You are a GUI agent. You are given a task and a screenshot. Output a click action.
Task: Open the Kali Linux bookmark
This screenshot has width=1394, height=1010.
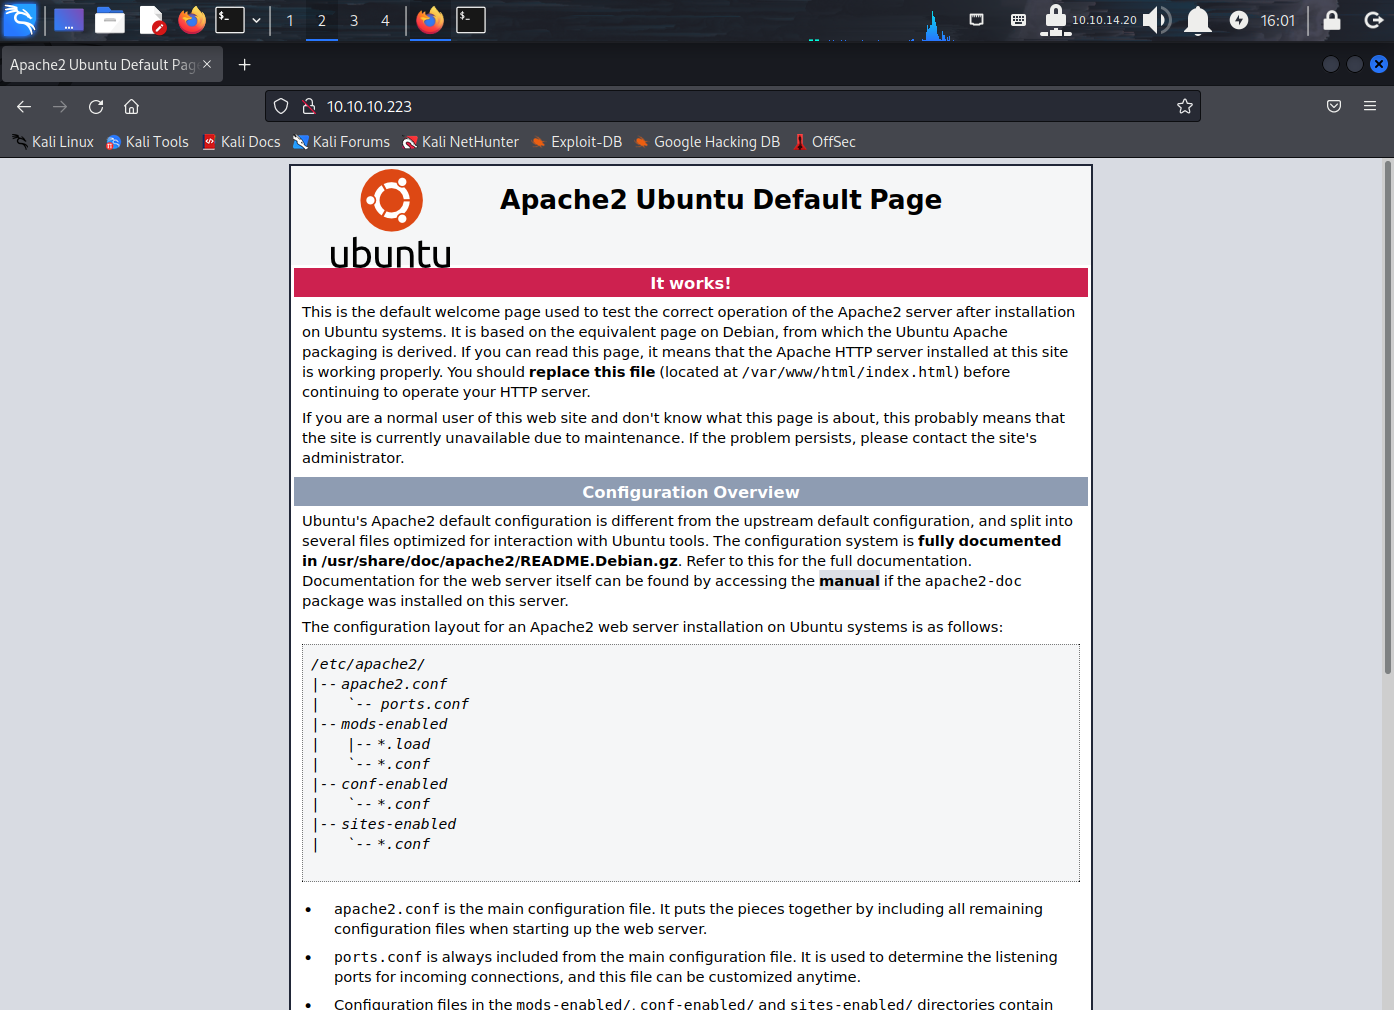point(53,142)
